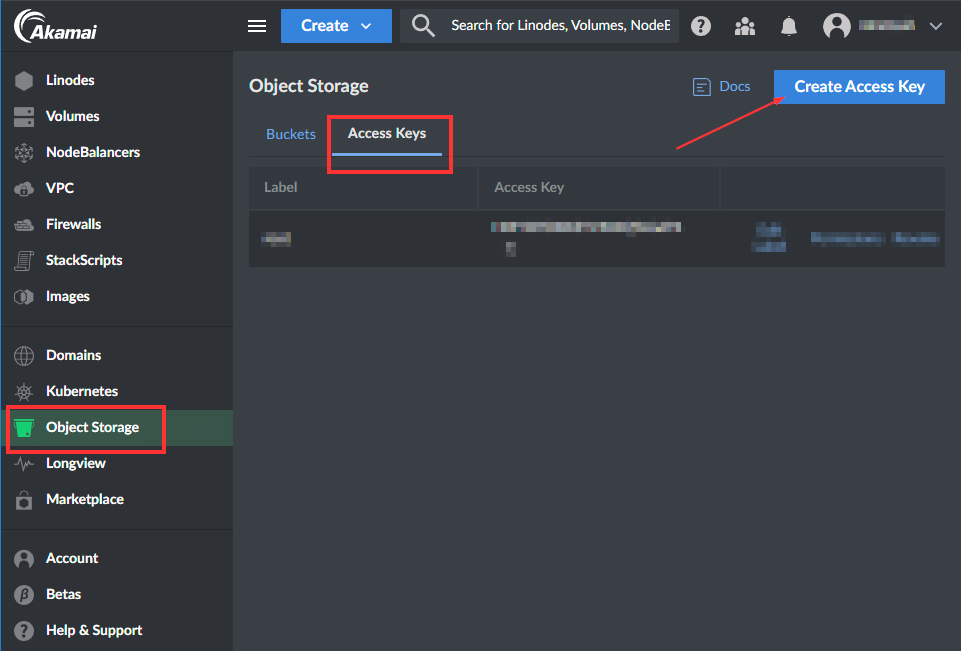Open Betas page

tap(63, 595)
